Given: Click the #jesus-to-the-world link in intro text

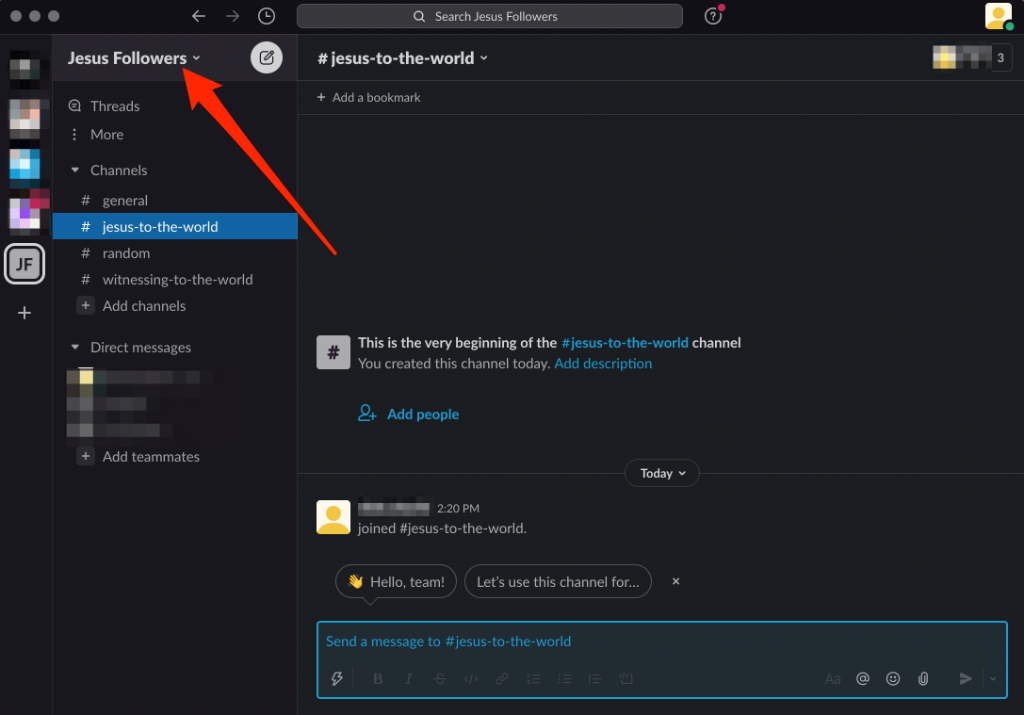Looking at the screenshot, I should click(x=625, y=342).
